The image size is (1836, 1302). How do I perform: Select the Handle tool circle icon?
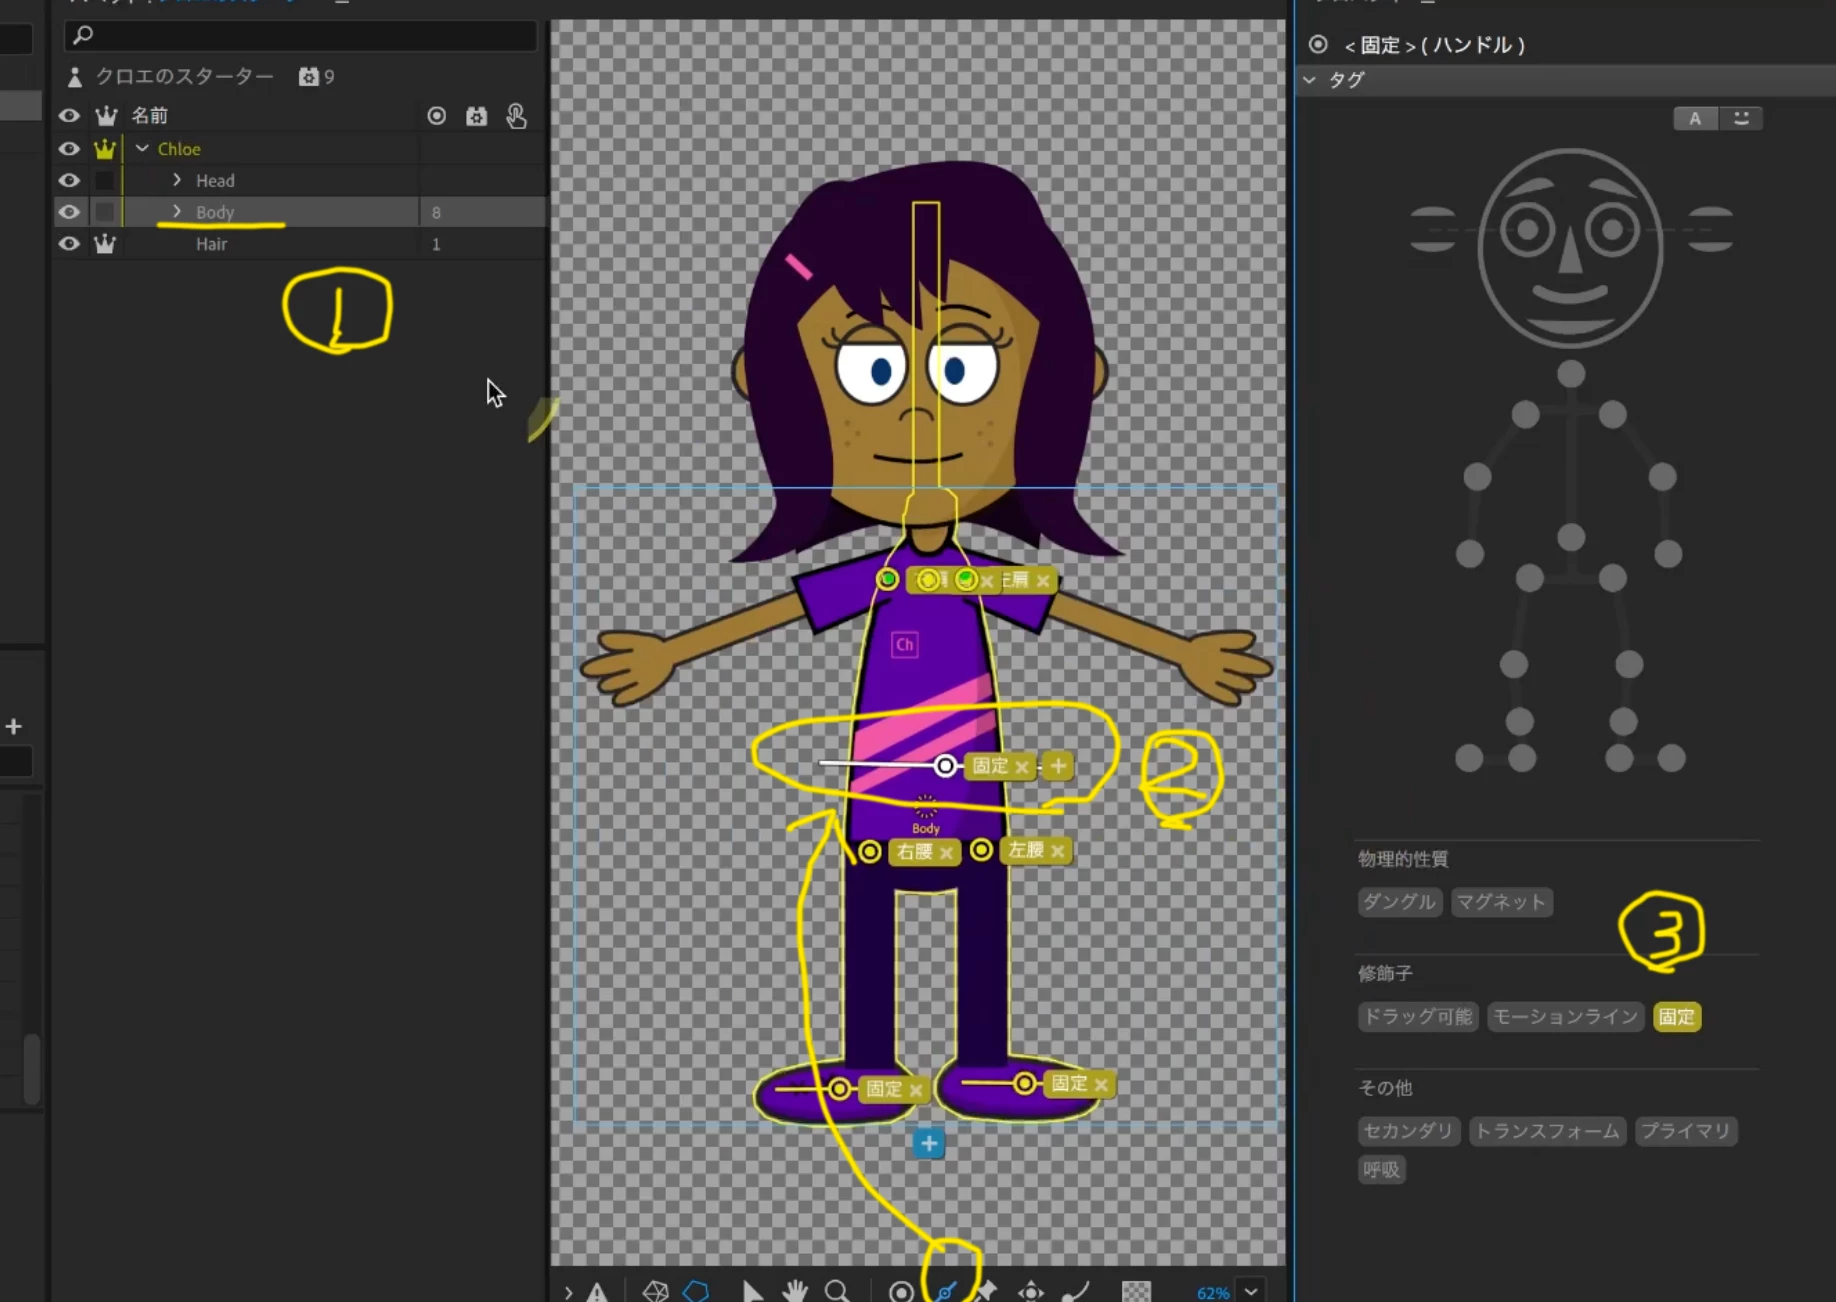pos(900,1291)
